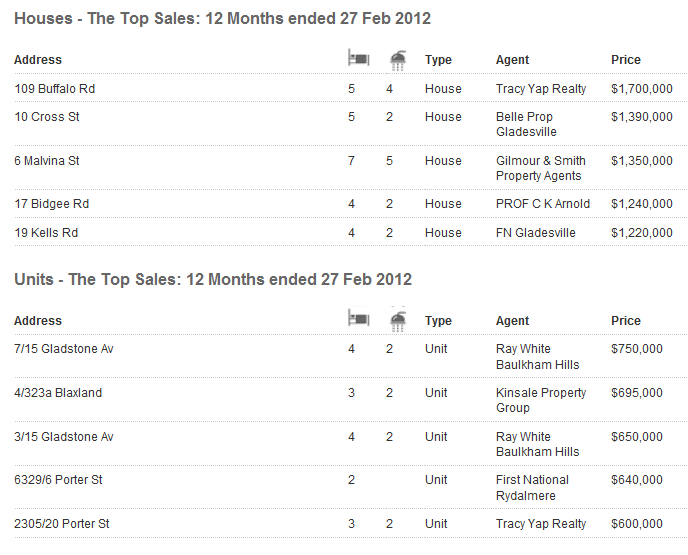Click Gilmour & Smith Property Agents agent
The image size is (688, 555).
[541, 168]
